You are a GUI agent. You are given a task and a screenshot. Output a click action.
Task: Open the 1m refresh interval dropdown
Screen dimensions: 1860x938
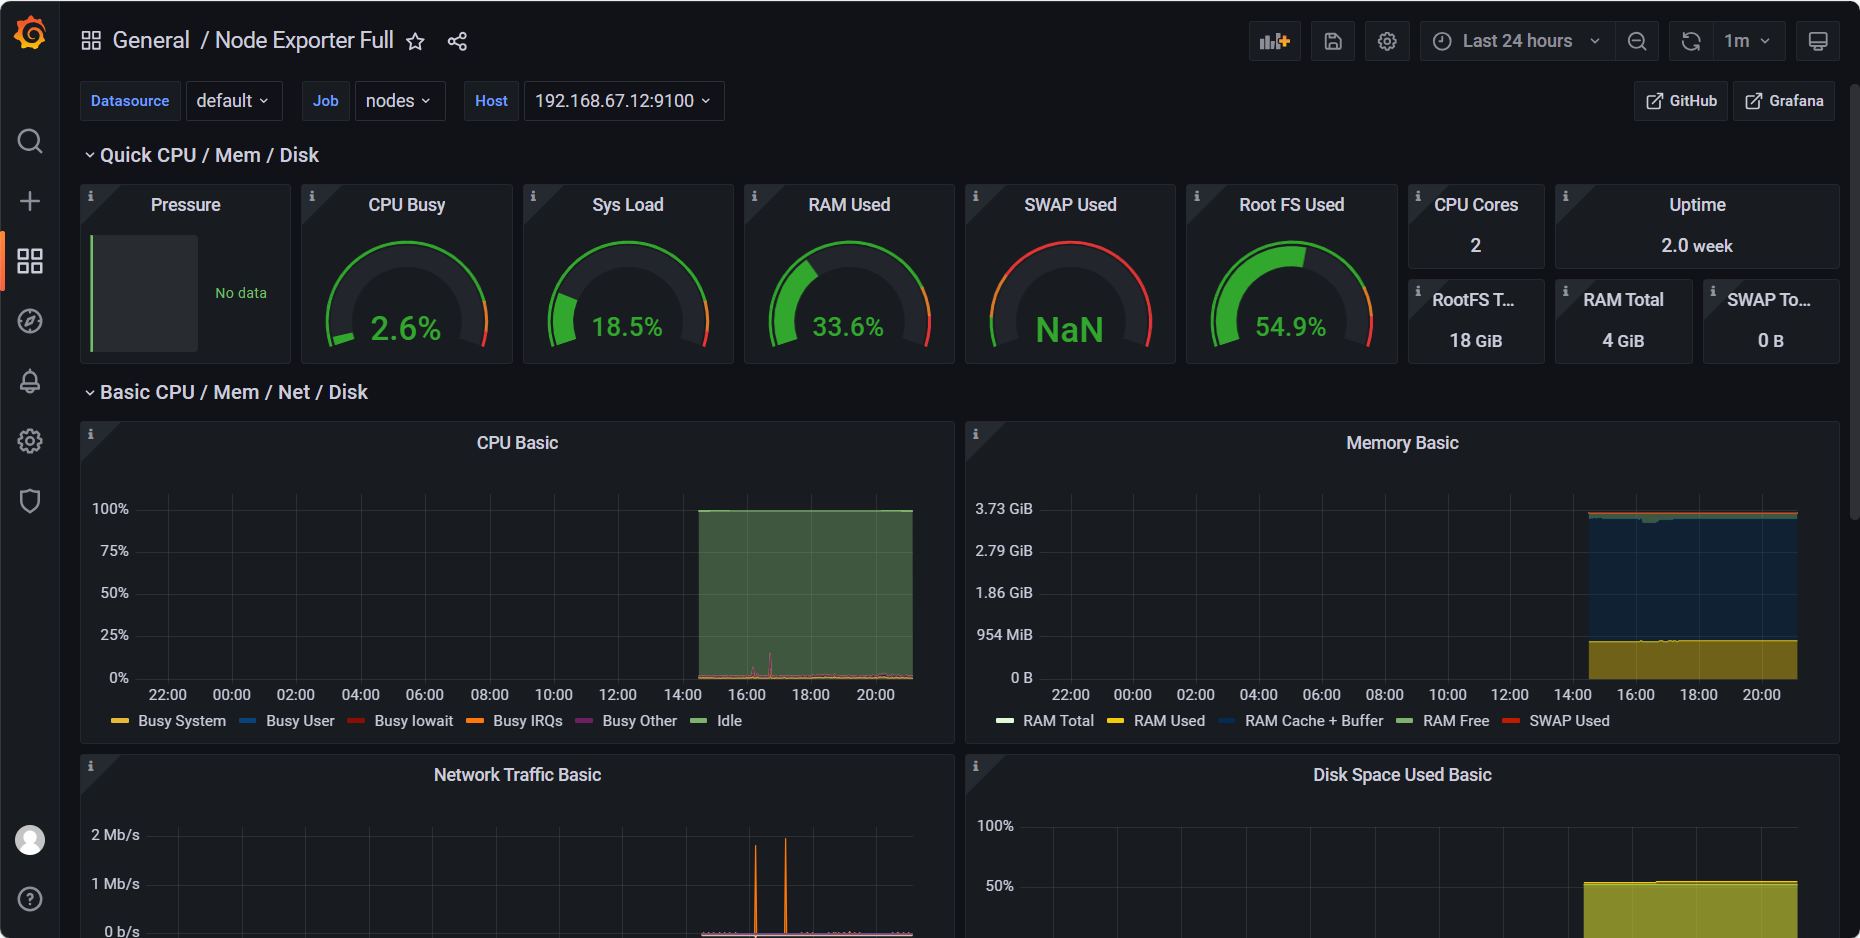pyautogui.click(x=1748, y=41)
